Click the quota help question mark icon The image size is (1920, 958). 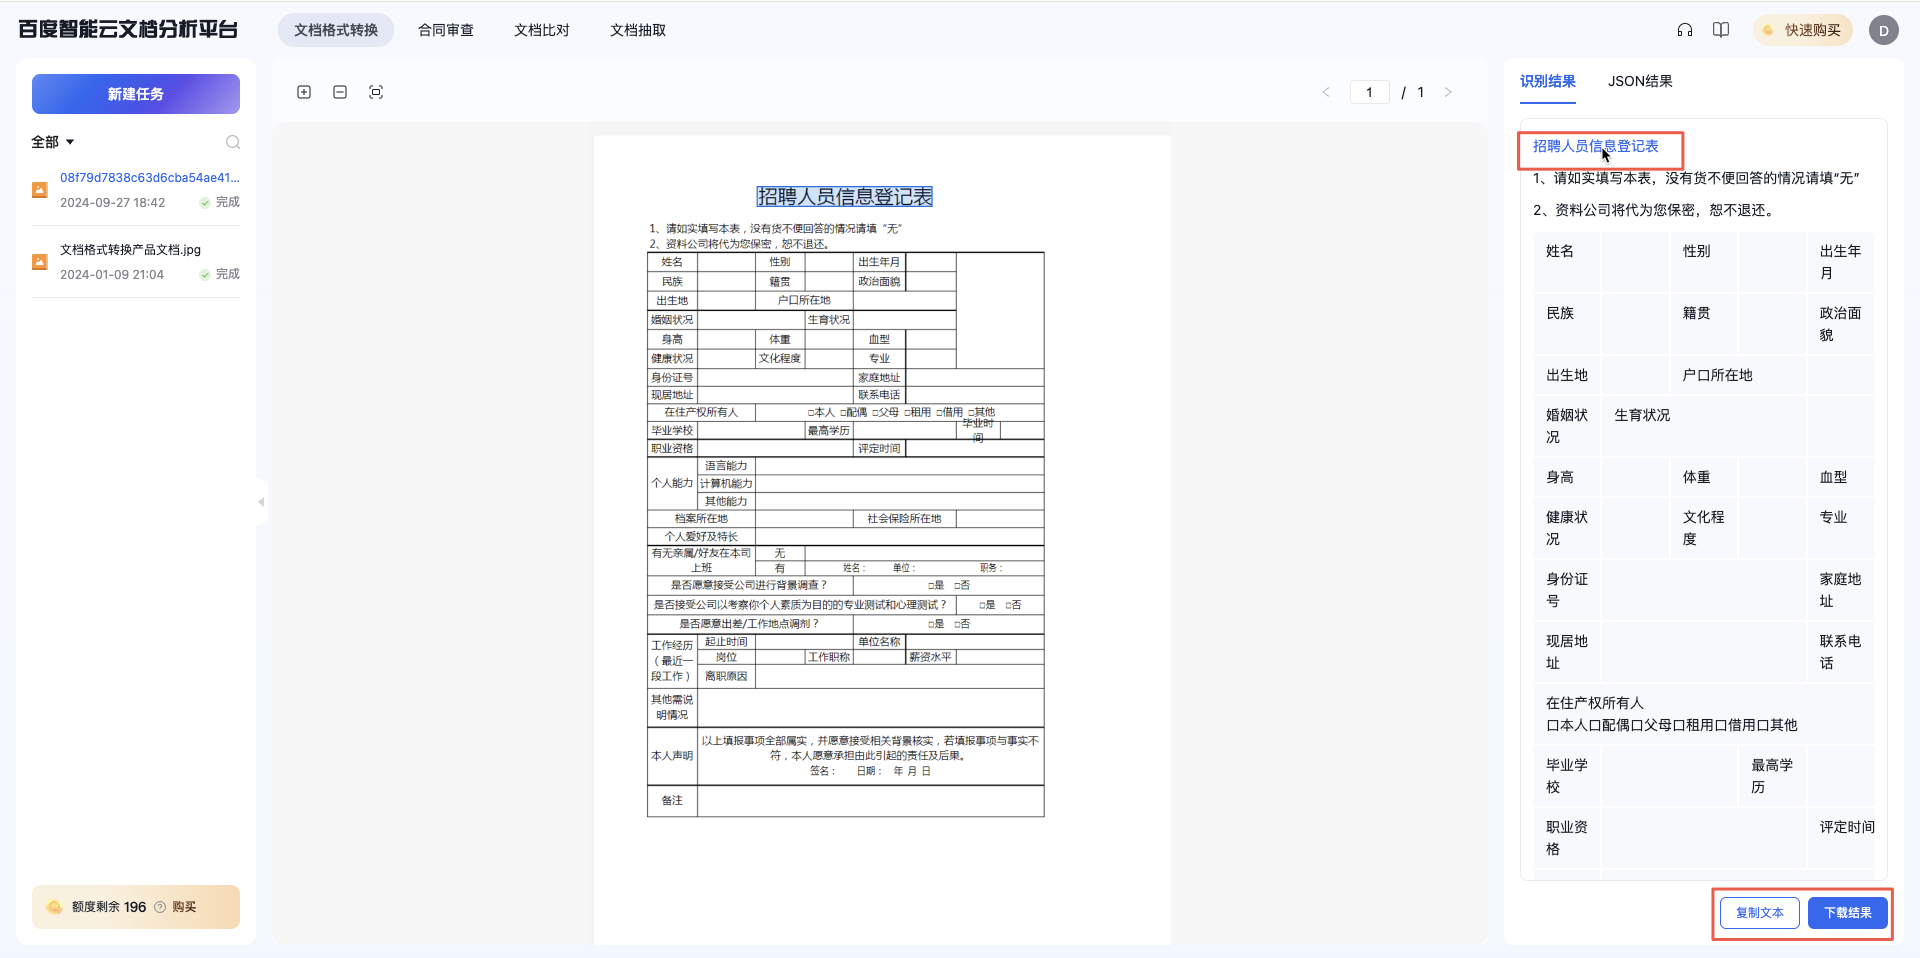[160, 907]
